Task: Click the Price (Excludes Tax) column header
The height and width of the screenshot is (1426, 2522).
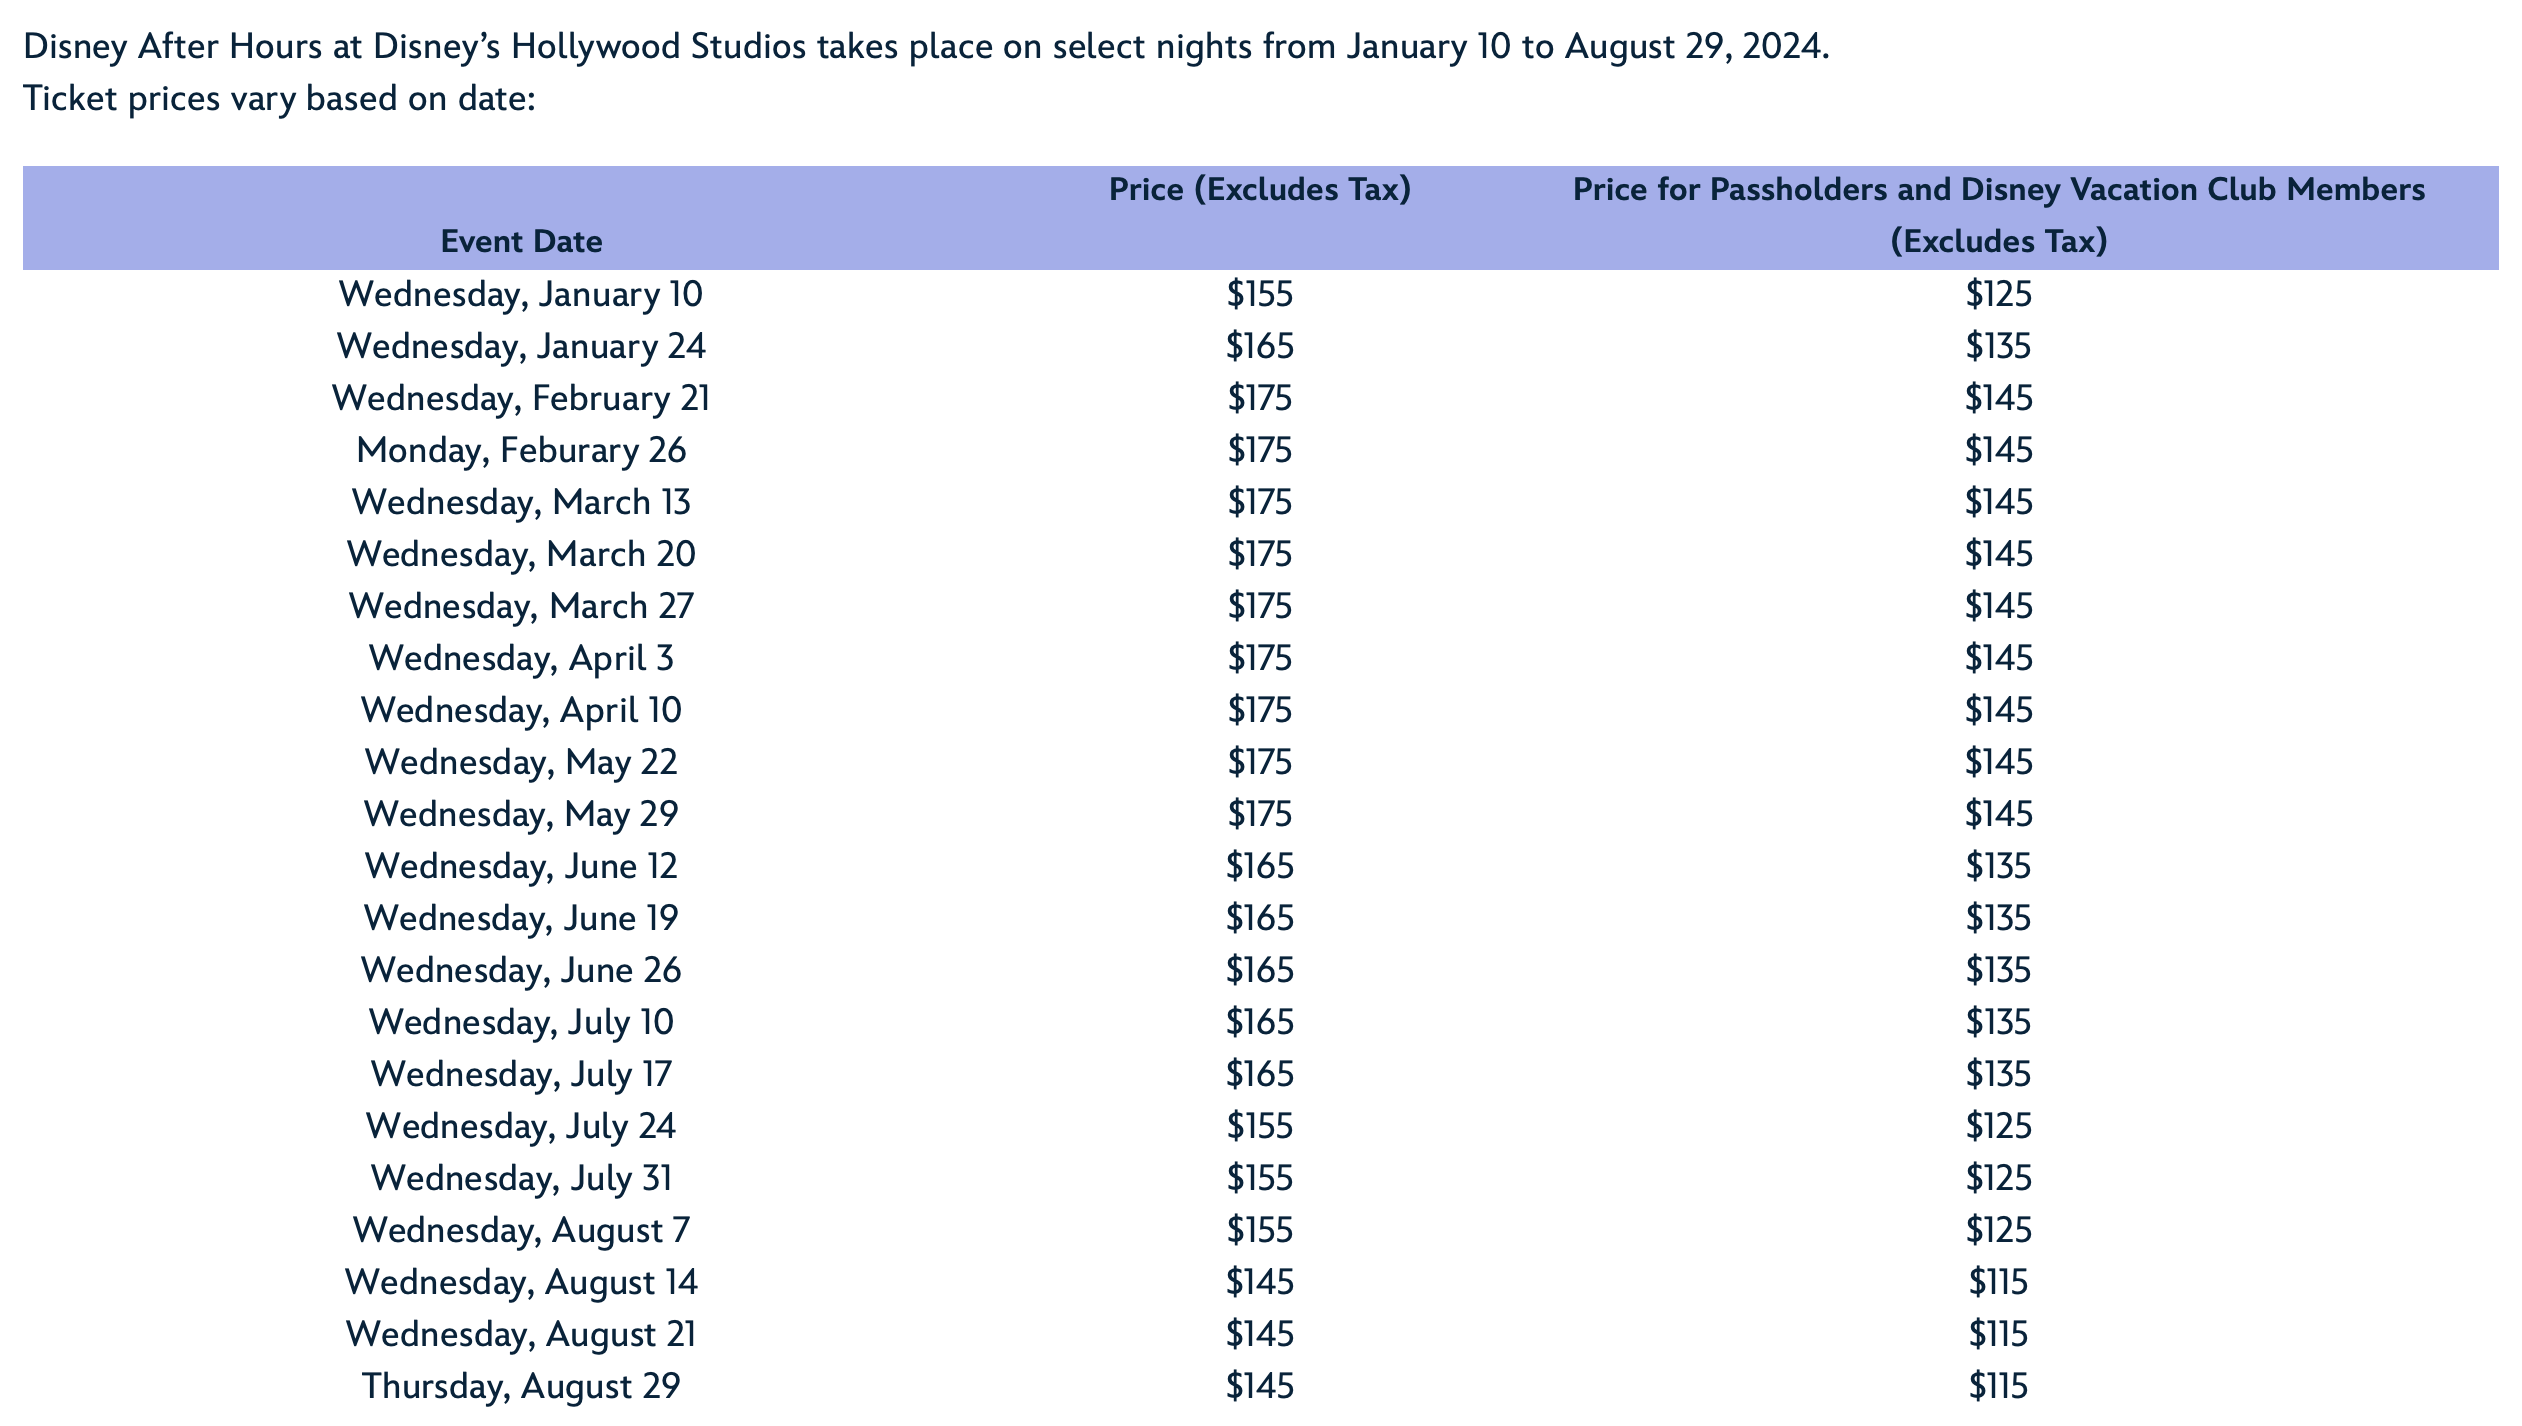Action: (1259, 189)
